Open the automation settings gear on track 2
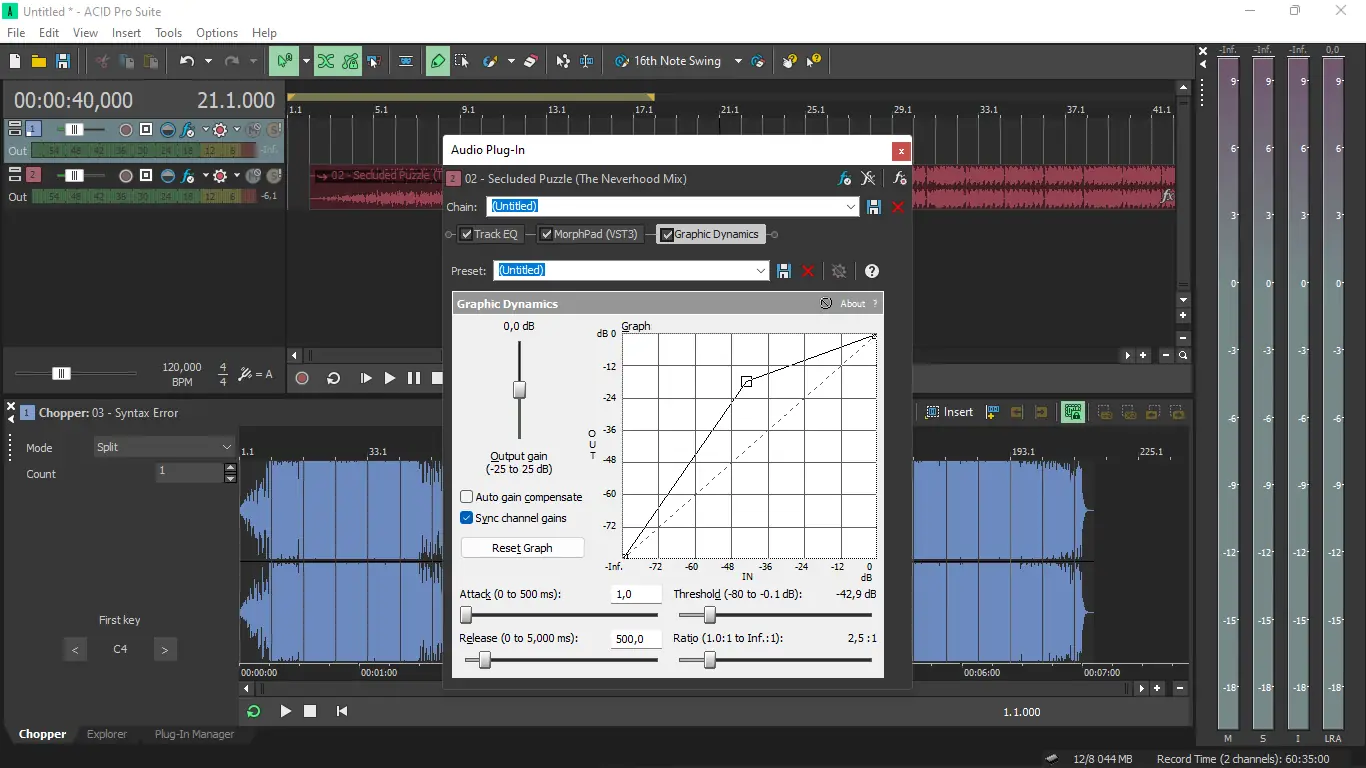Image resolution: width=1366 pixels, height=768 pixels. [220, 175]
